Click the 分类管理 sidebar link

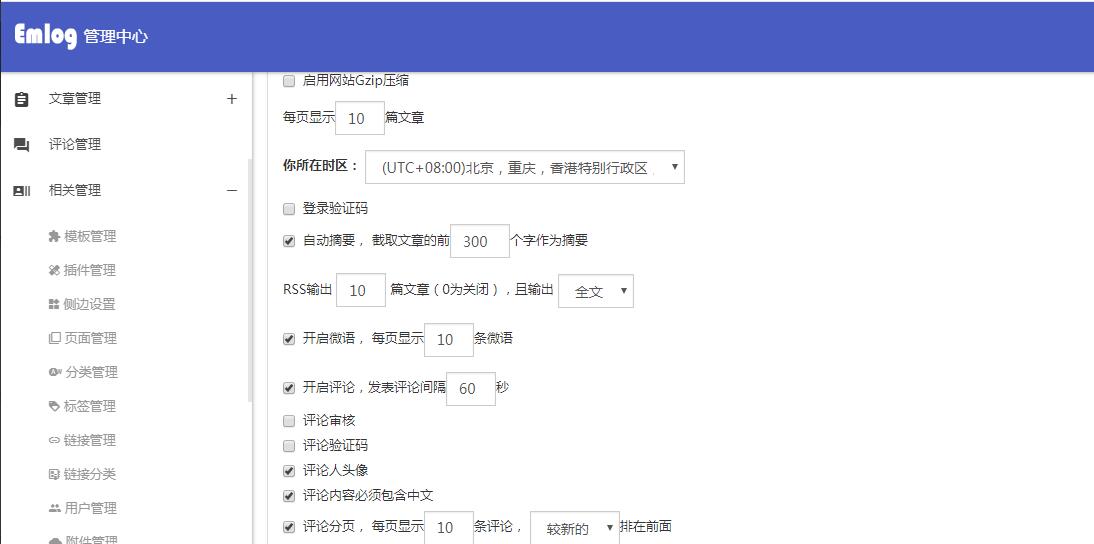pos(90,372)
